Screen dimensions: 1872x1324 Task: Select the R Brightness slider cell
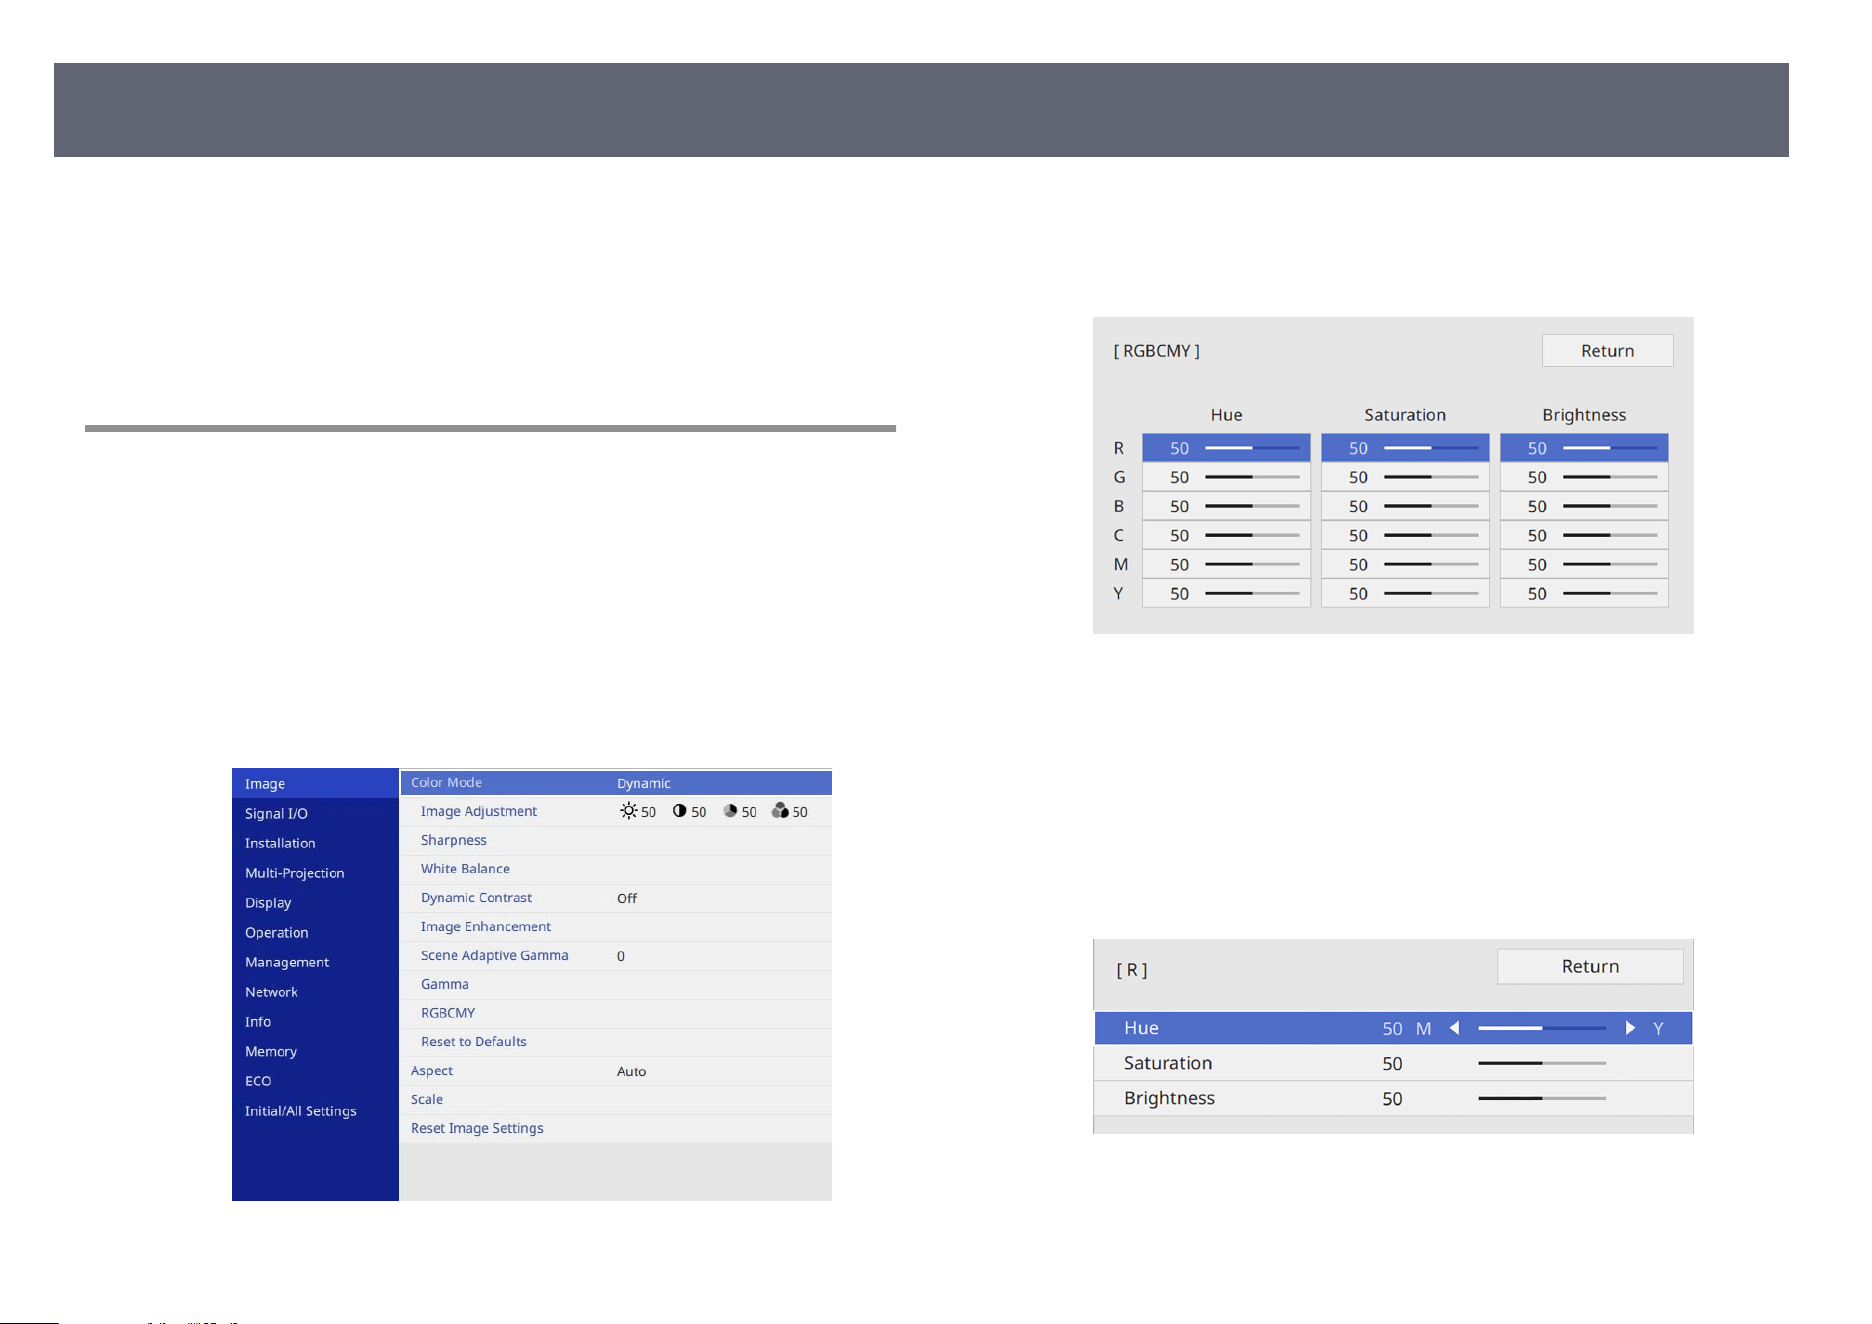pos(1584,448)
